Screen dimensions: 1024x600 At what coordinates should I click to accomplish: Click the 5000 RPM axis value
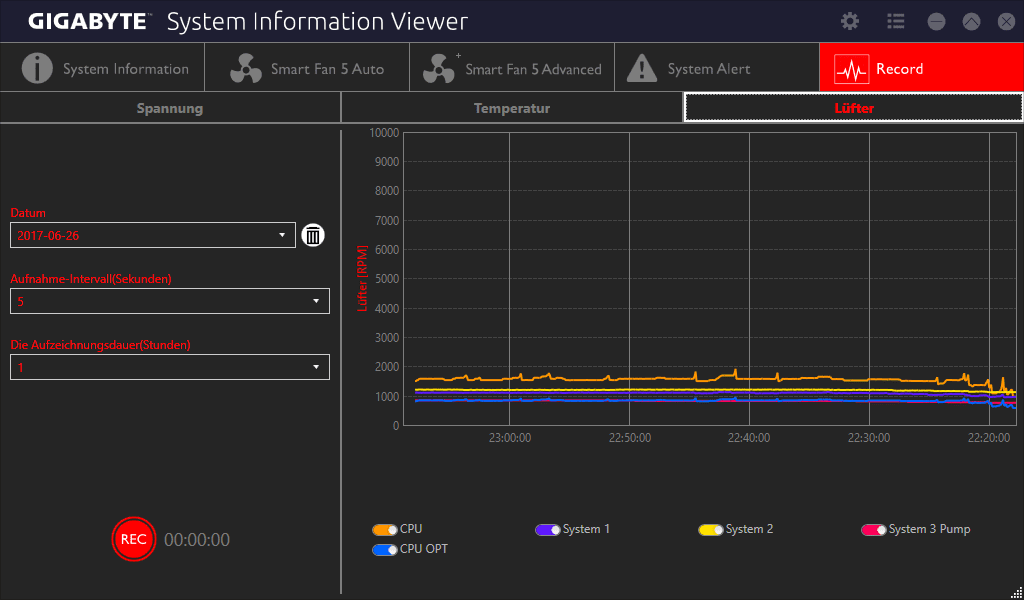[x=387, y=279]
